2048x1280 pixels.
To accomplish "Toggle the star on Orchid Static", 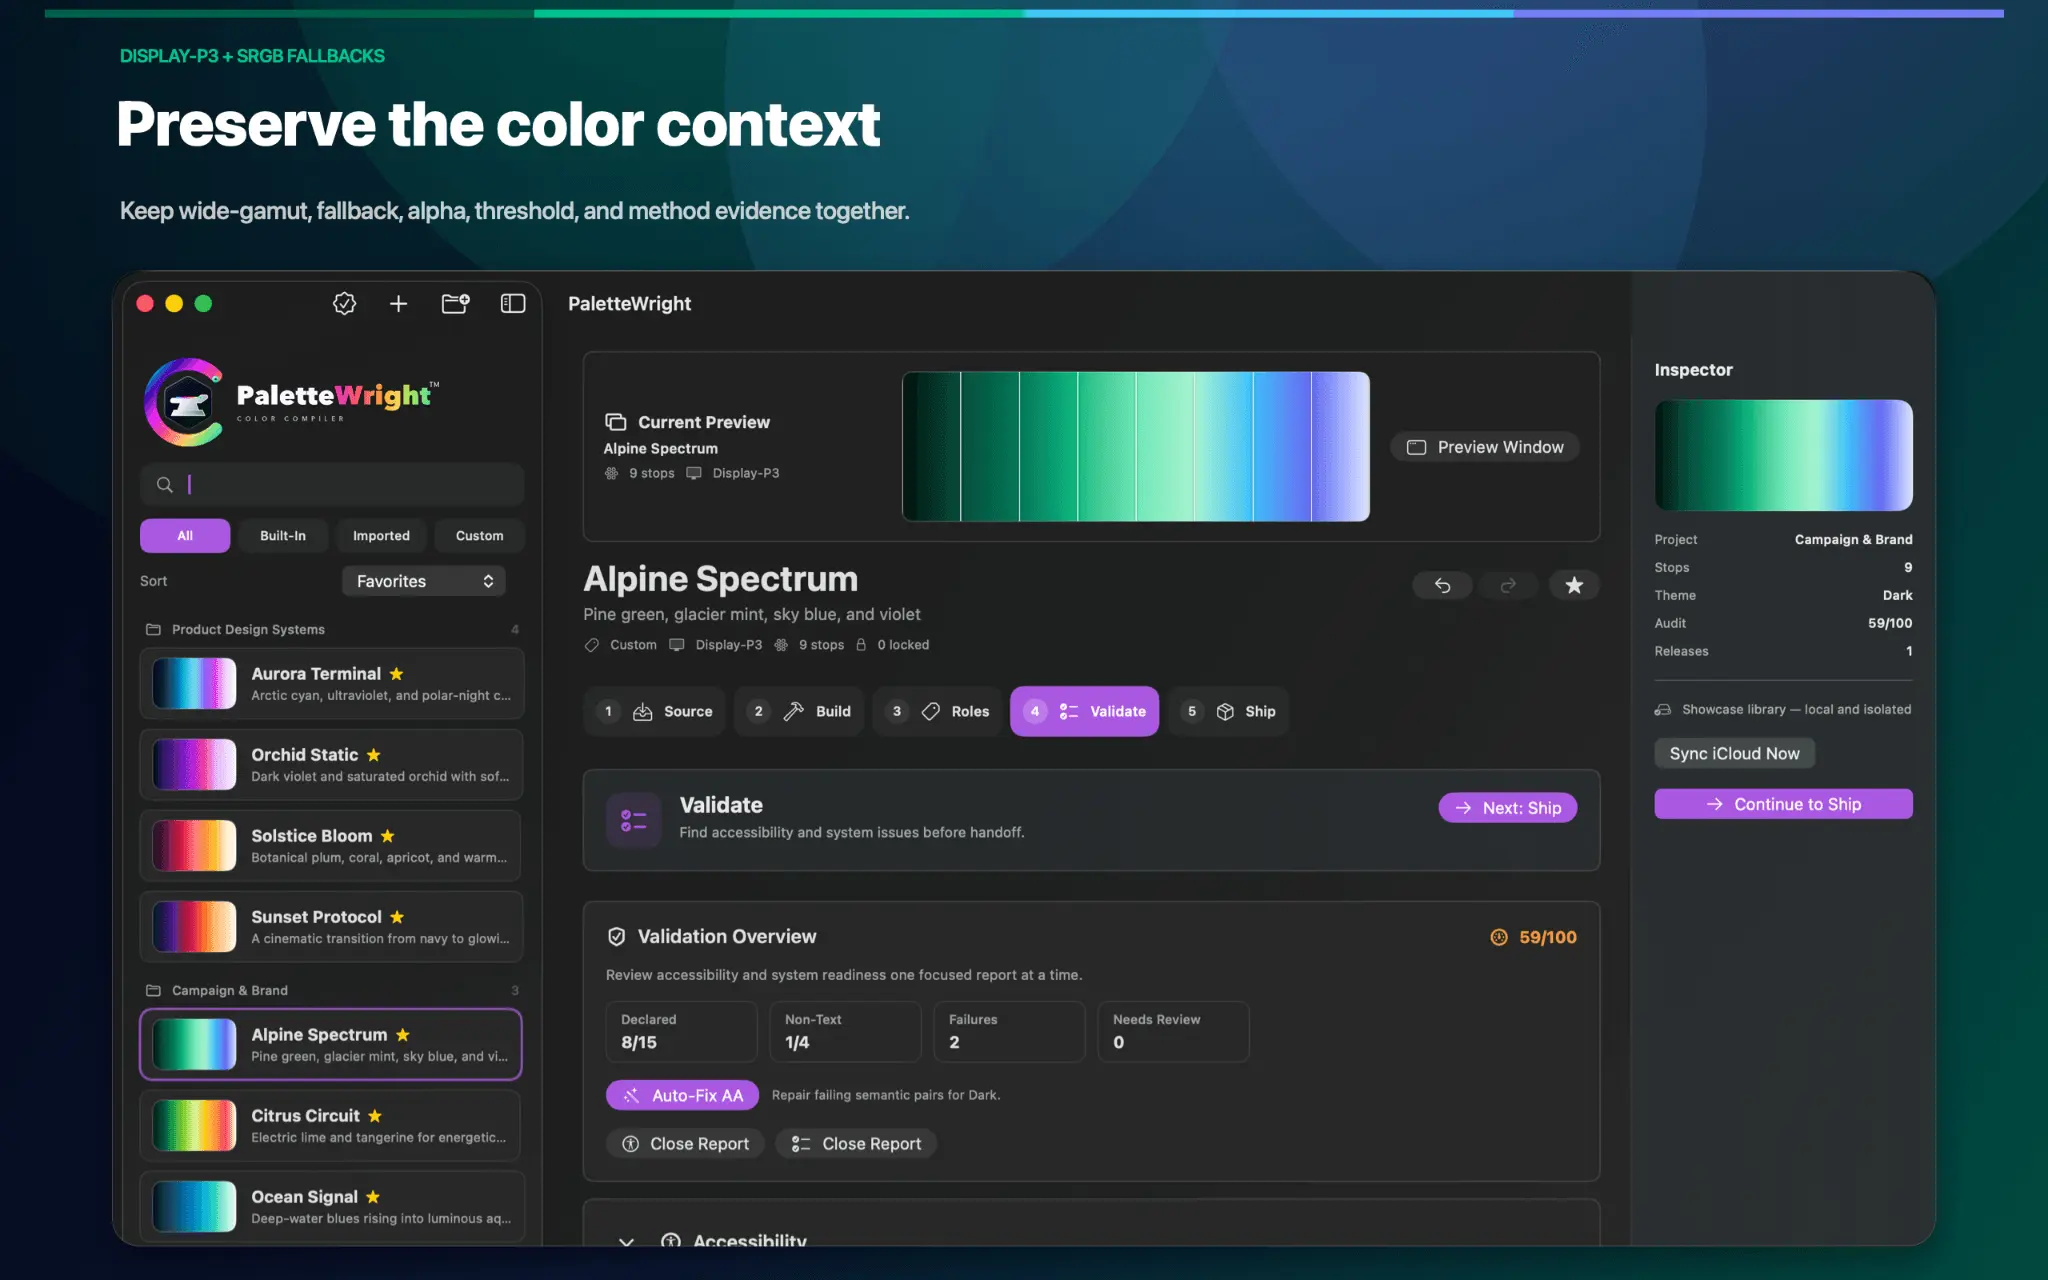I will pos(373,755).
